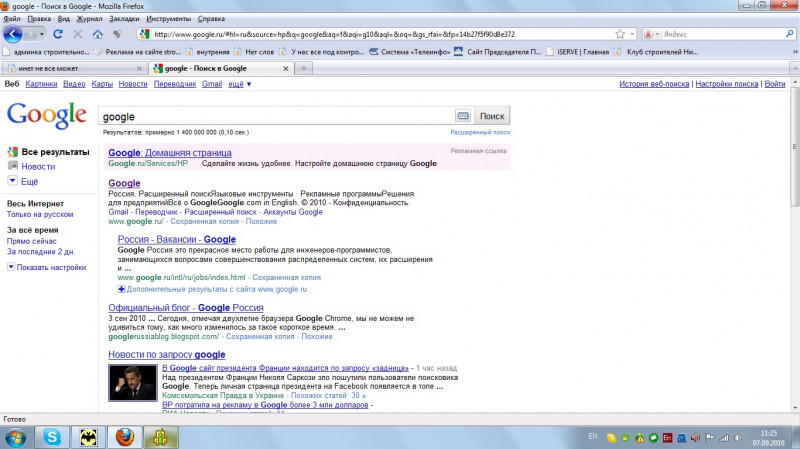Go to the Home page icon
This screenshot has width=800, height=449.
(x=97, y=34)
